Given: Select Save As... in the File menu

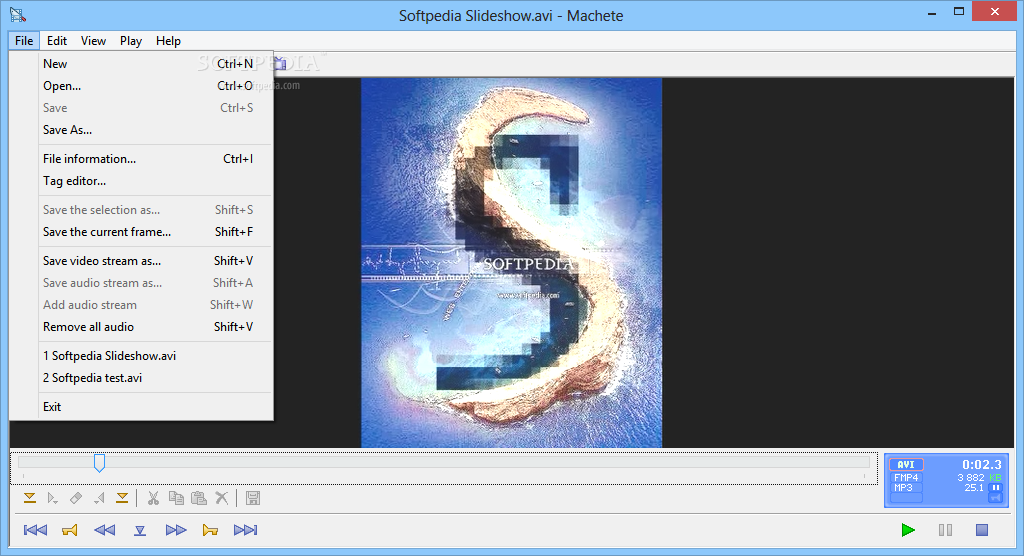Looking at the screenshot, I should tap(155, 130).
